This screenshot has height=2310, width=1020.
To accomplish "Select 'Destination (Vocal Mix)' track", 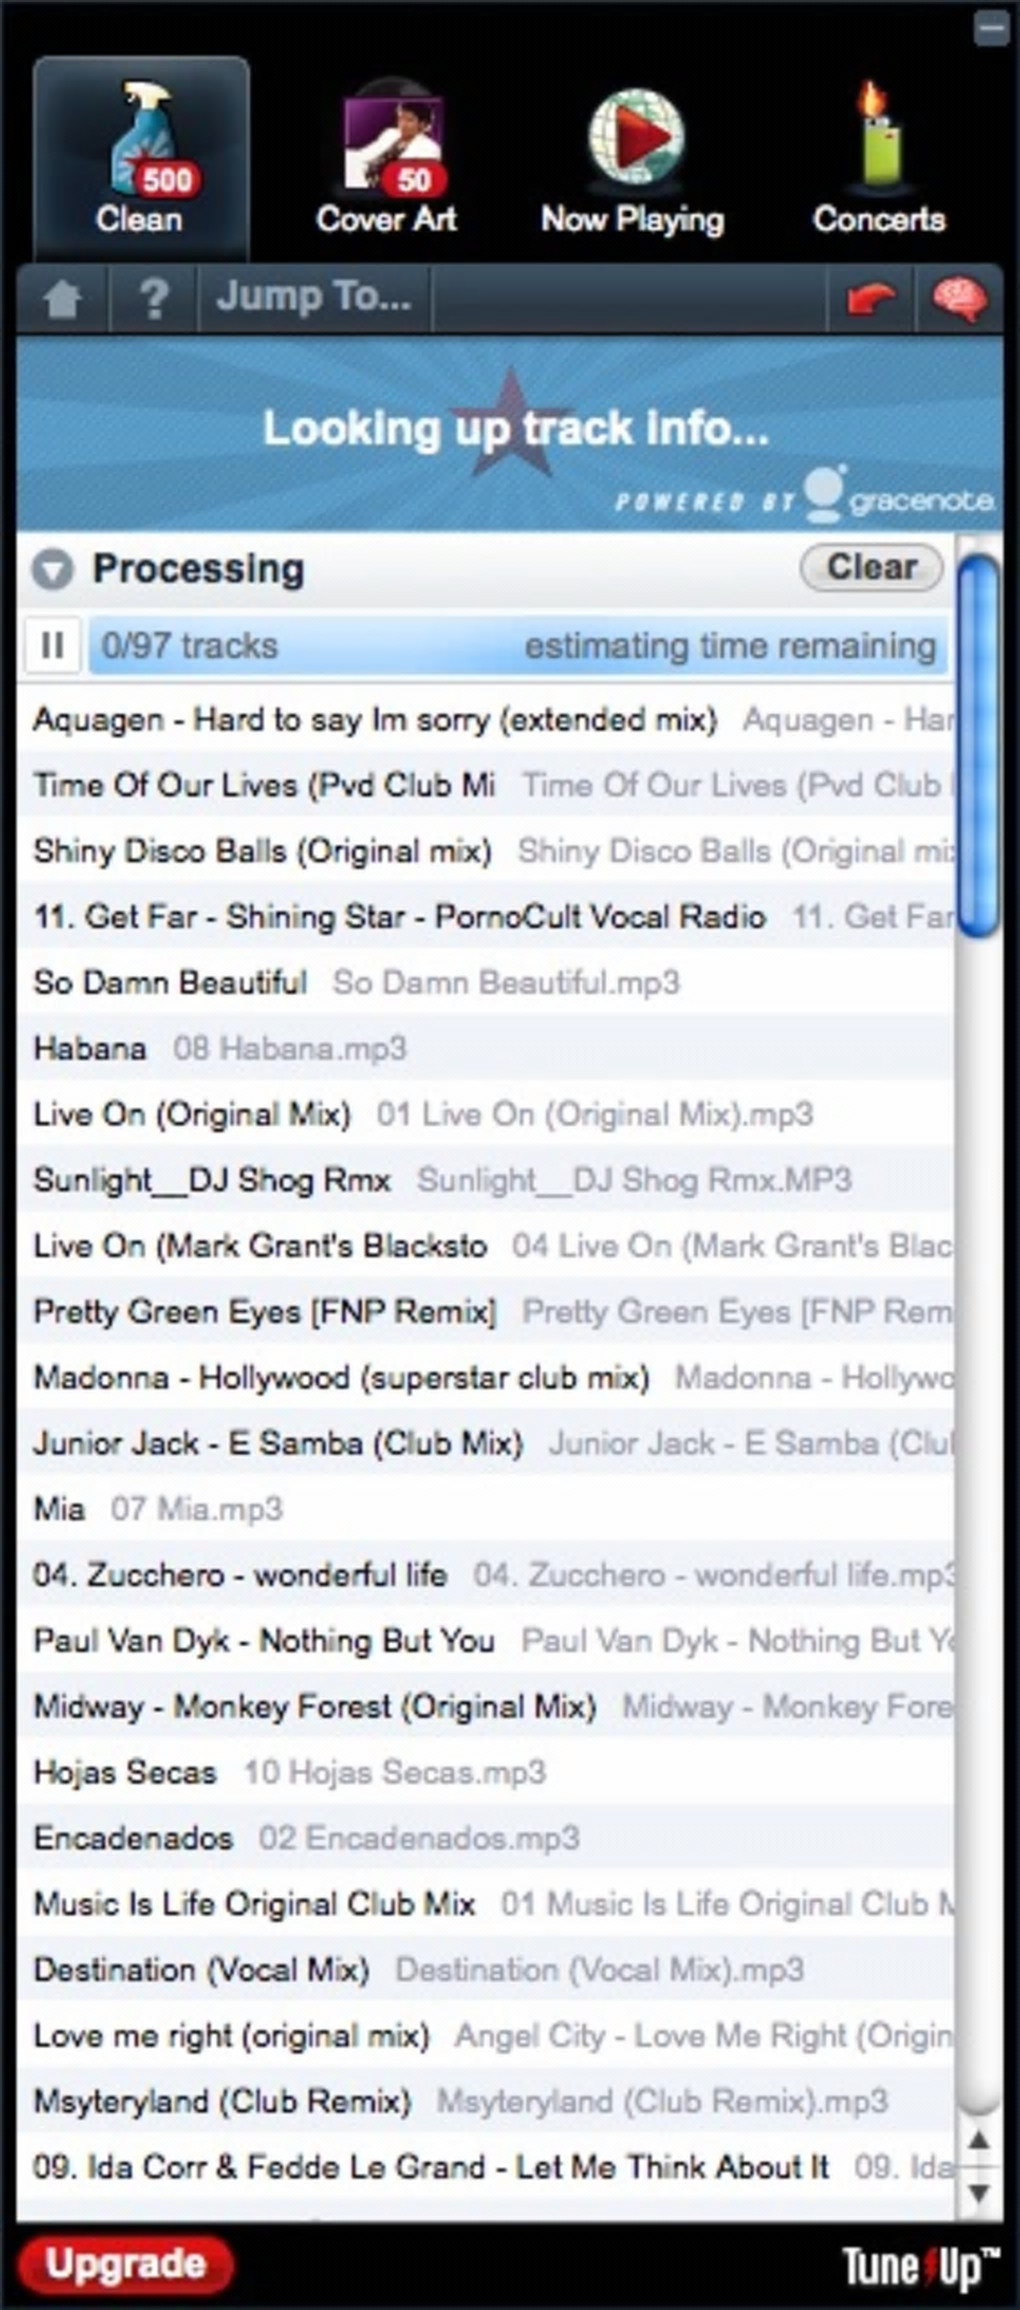I will point(485,1970).
